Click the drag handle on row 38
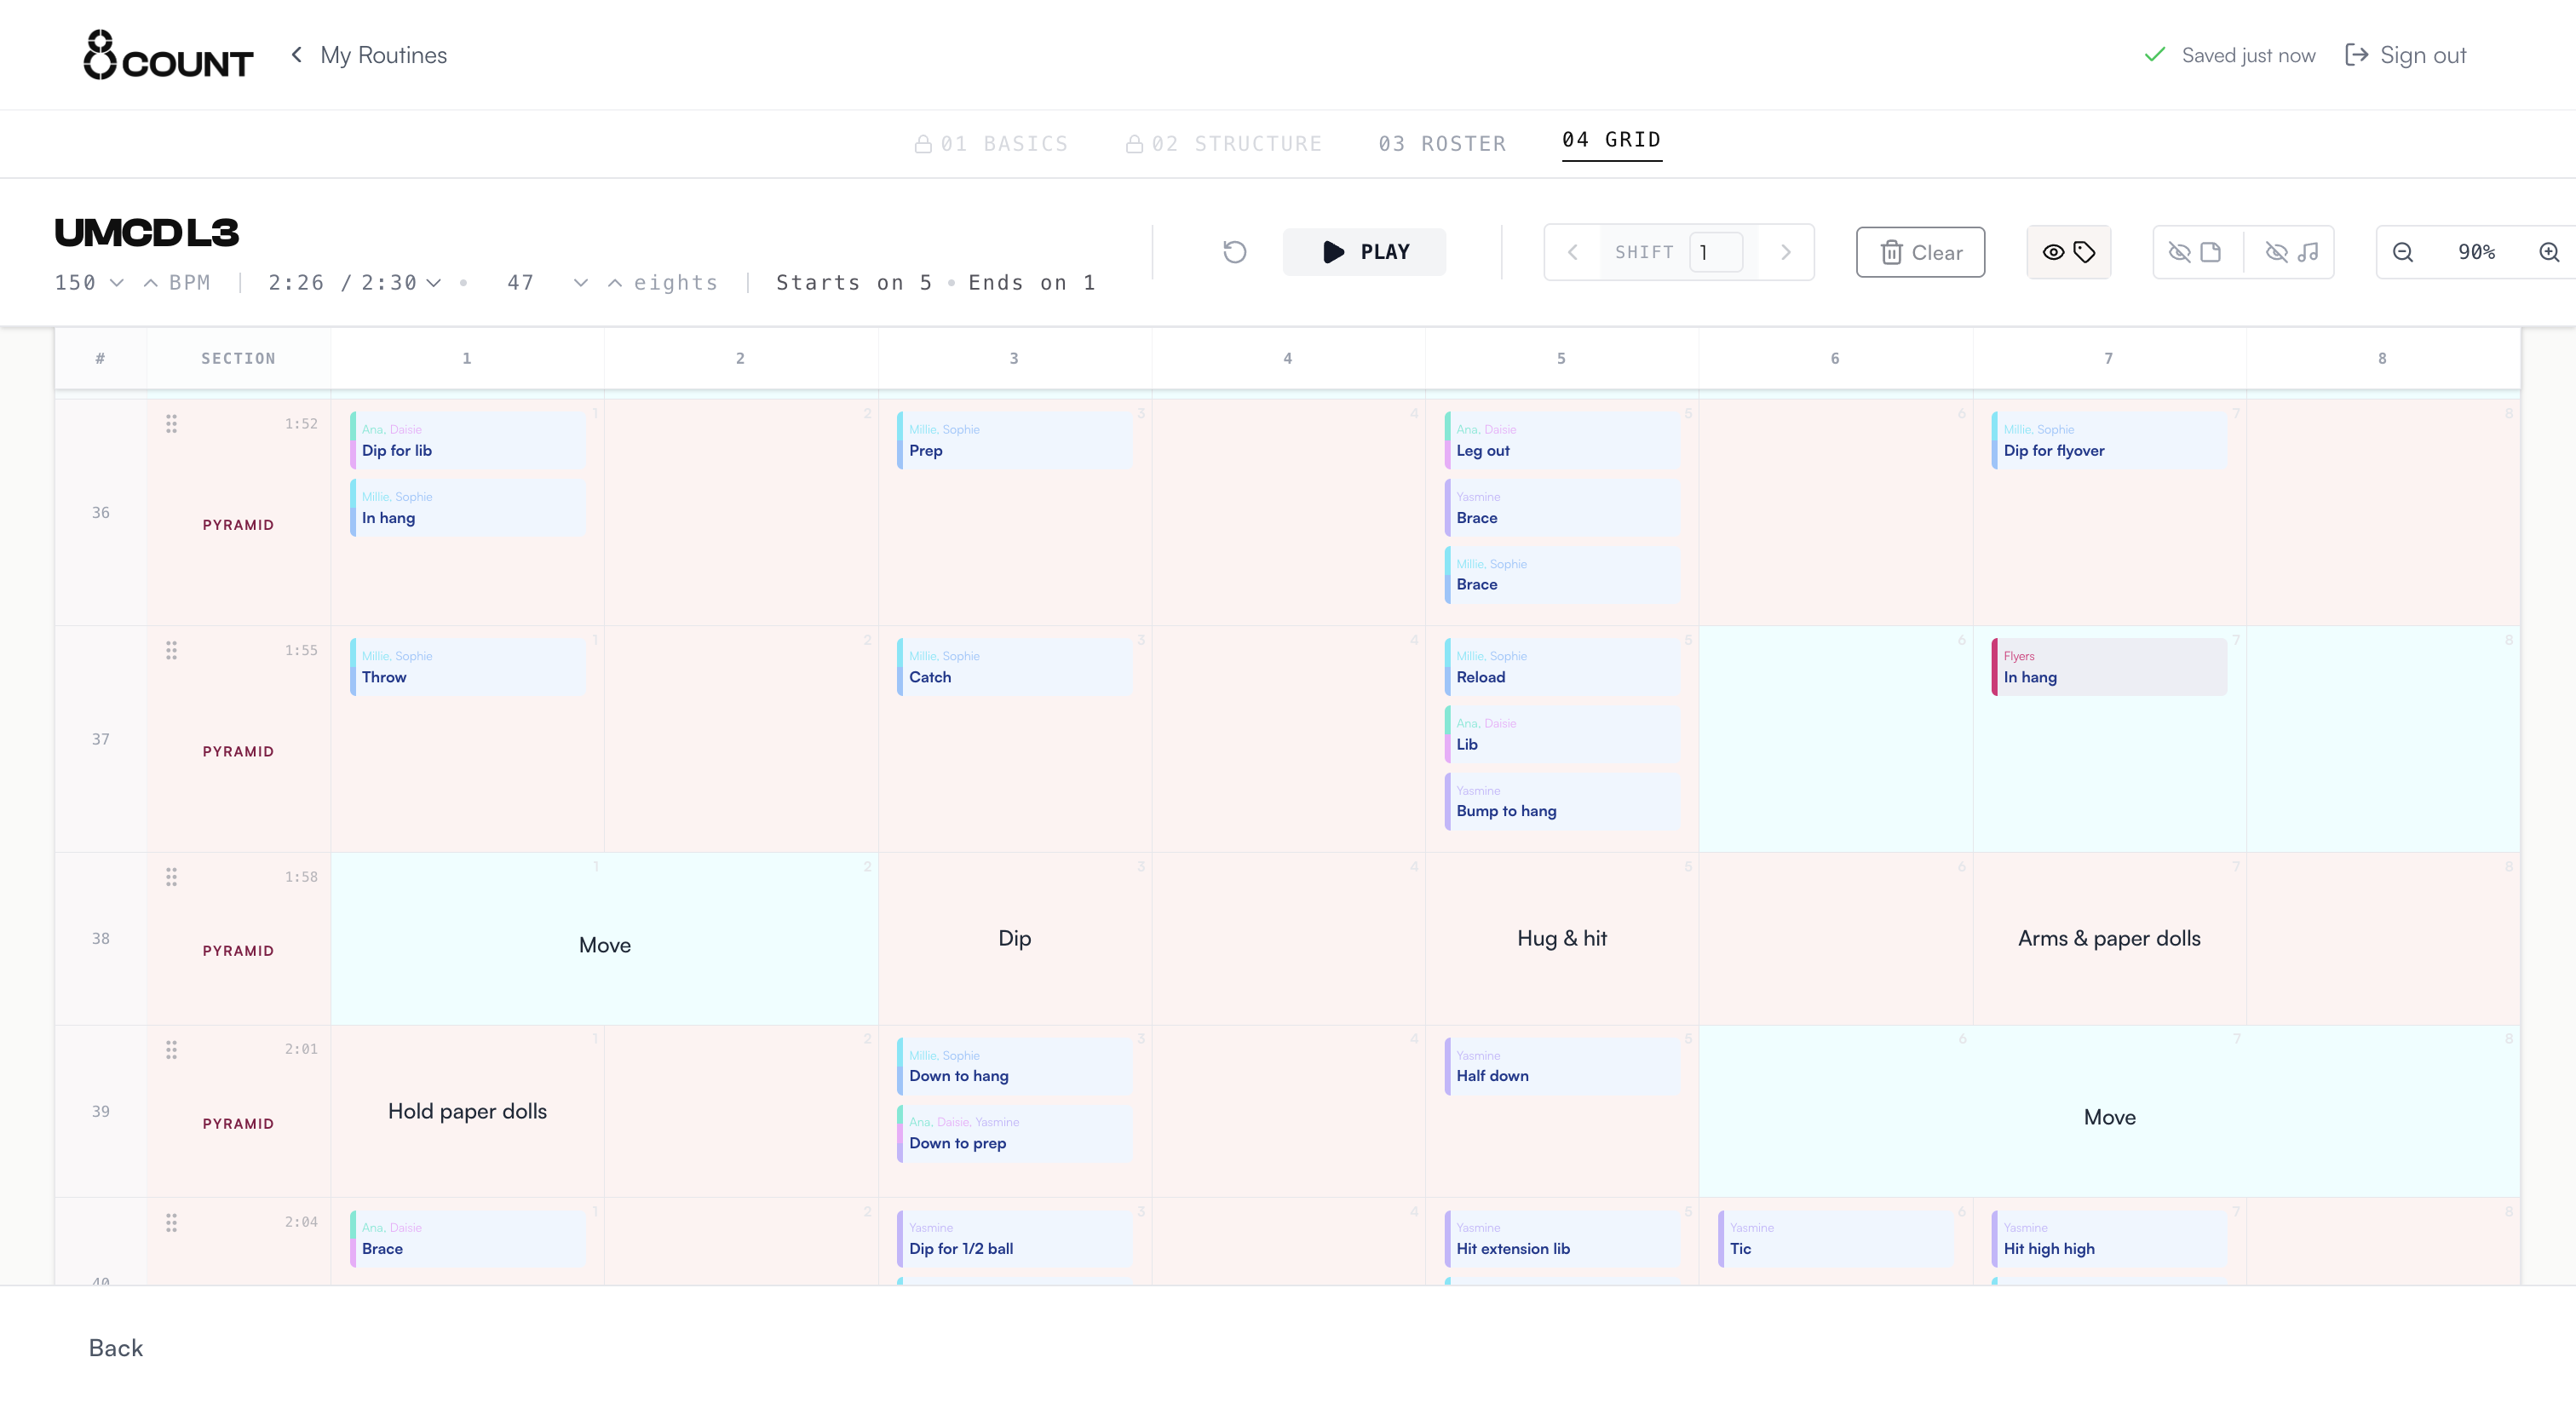The image size is (2576, 1409). [171, 877]
